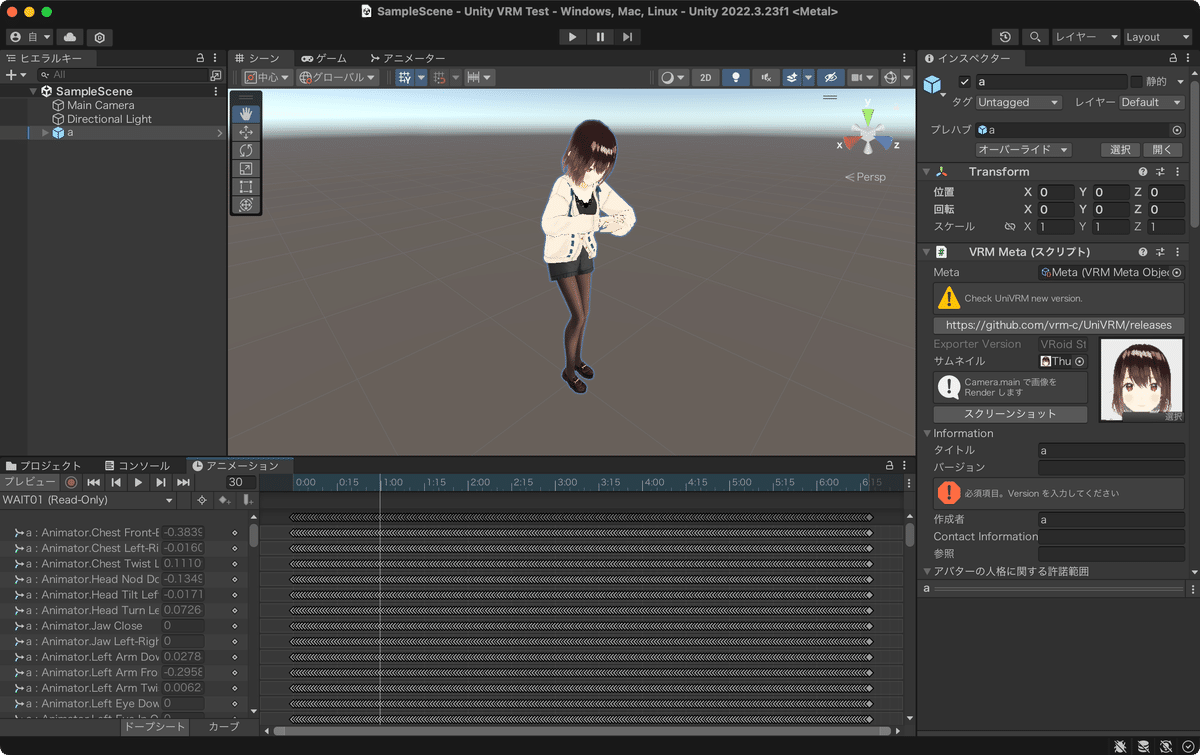
Task: Select the Hand tool in the Scene view
Action: point(246,113)
